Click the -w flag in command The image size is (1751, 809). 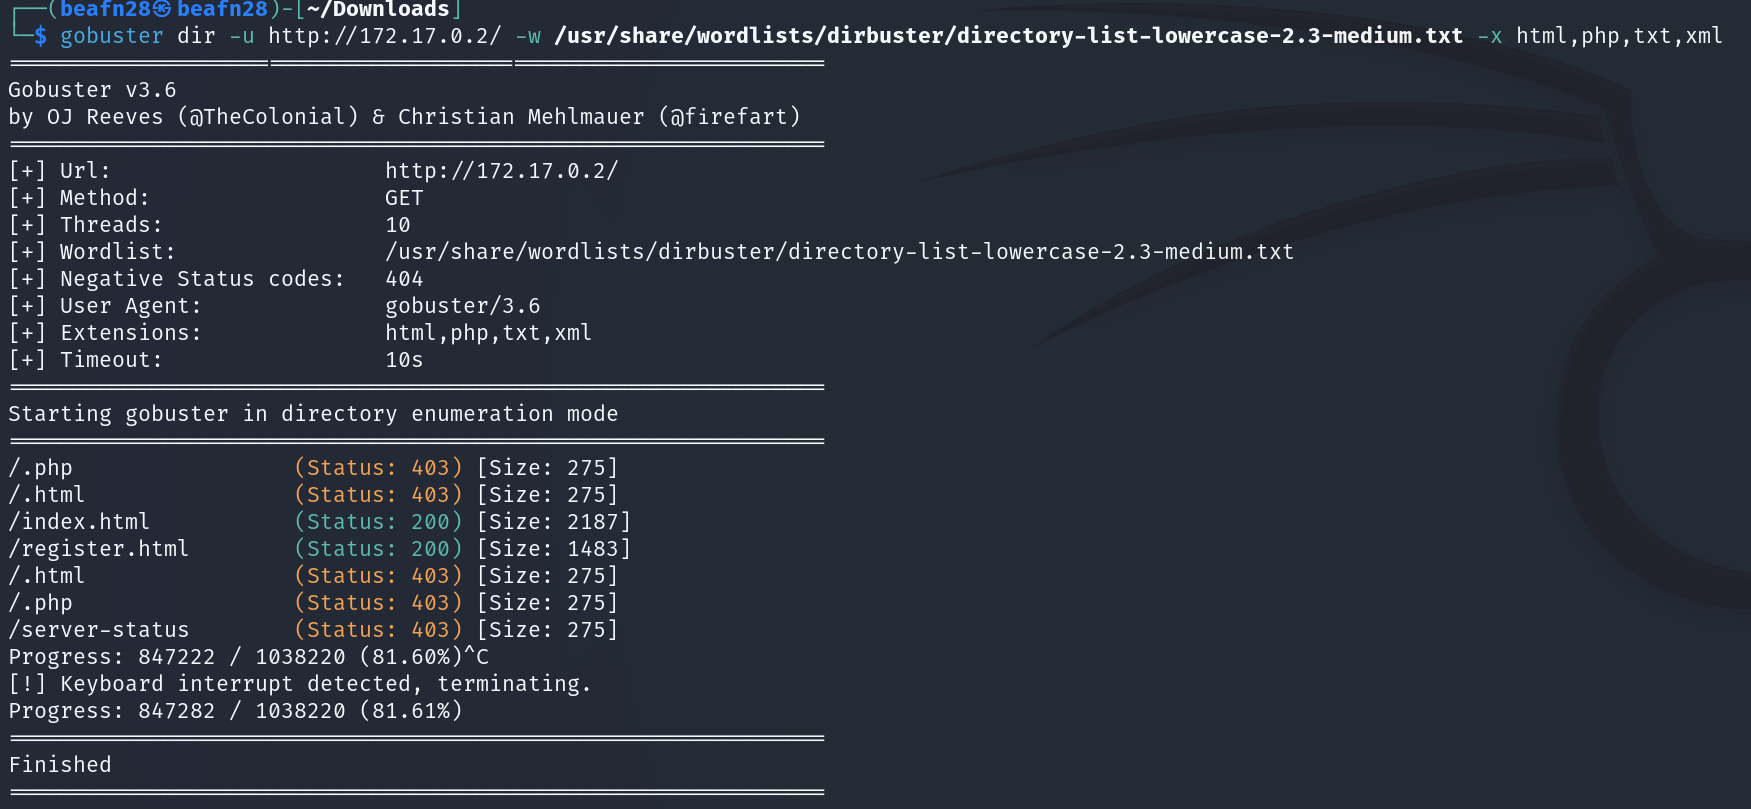coord(528,36)
